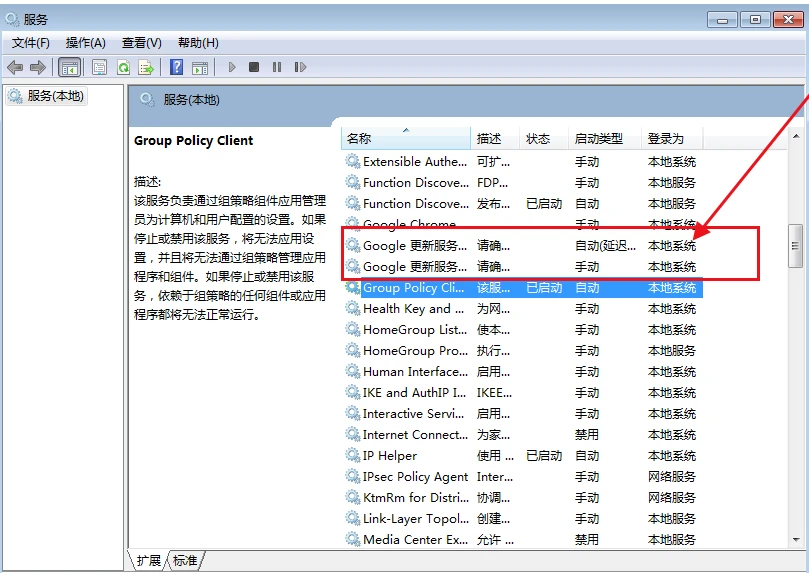The width and height of the screenshot is (809, 573).
Task: Click 已启动 status of IP Helper row
Action: click(x=544, y=455)
